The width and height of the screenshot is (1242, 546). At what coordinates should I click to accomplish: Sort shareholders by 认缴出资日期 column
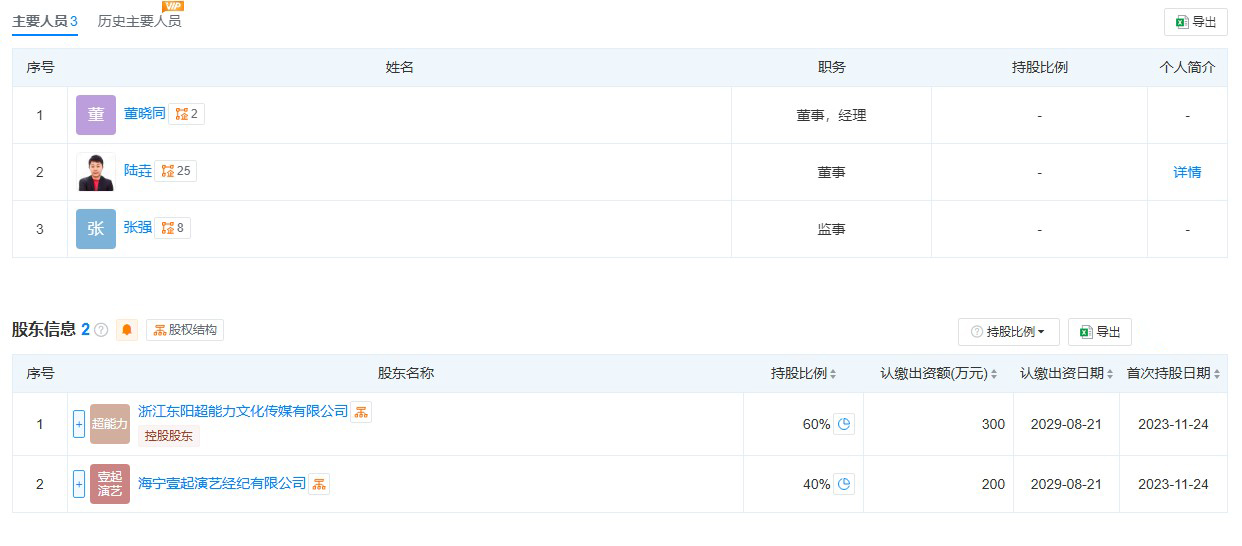(1067, 374)
